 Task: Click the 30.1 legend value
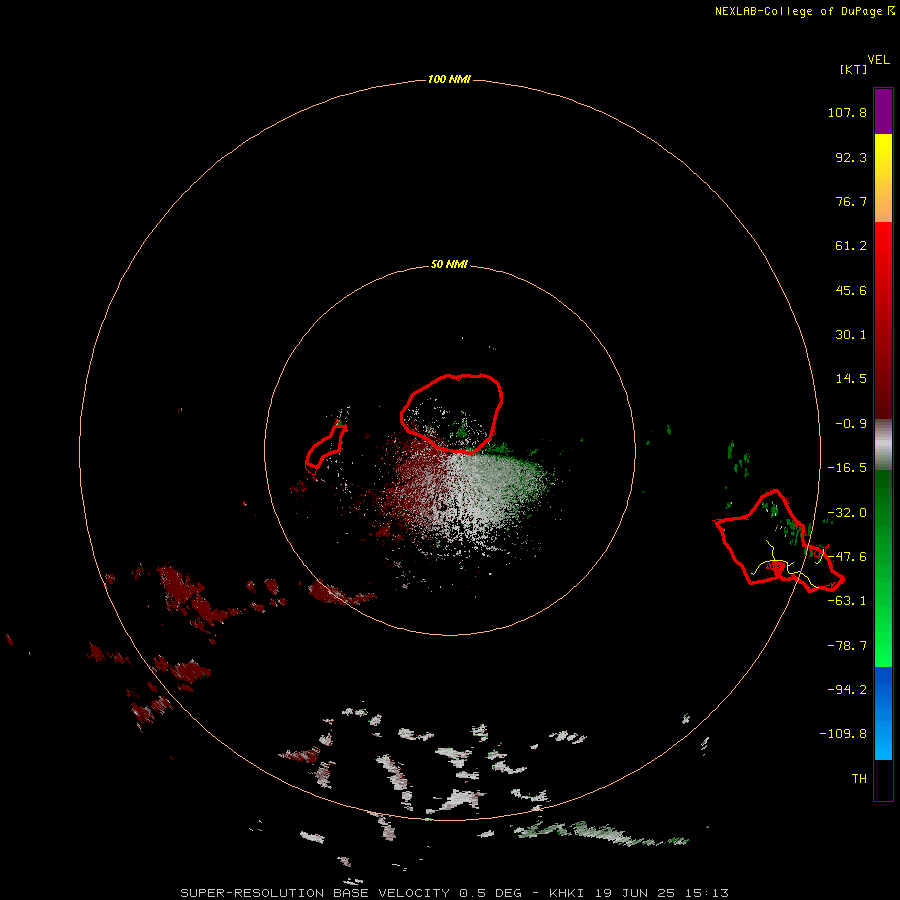[851, 335]
